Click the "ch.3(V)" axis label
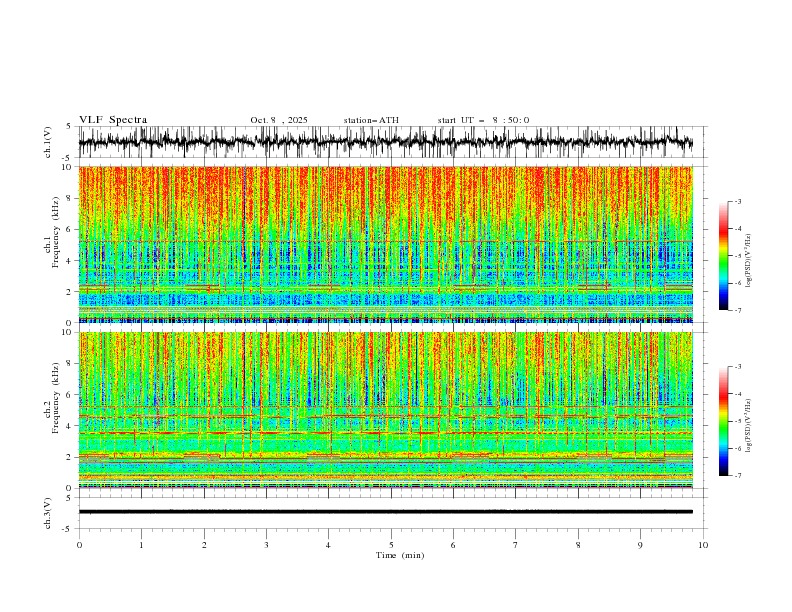 (48, 513)
